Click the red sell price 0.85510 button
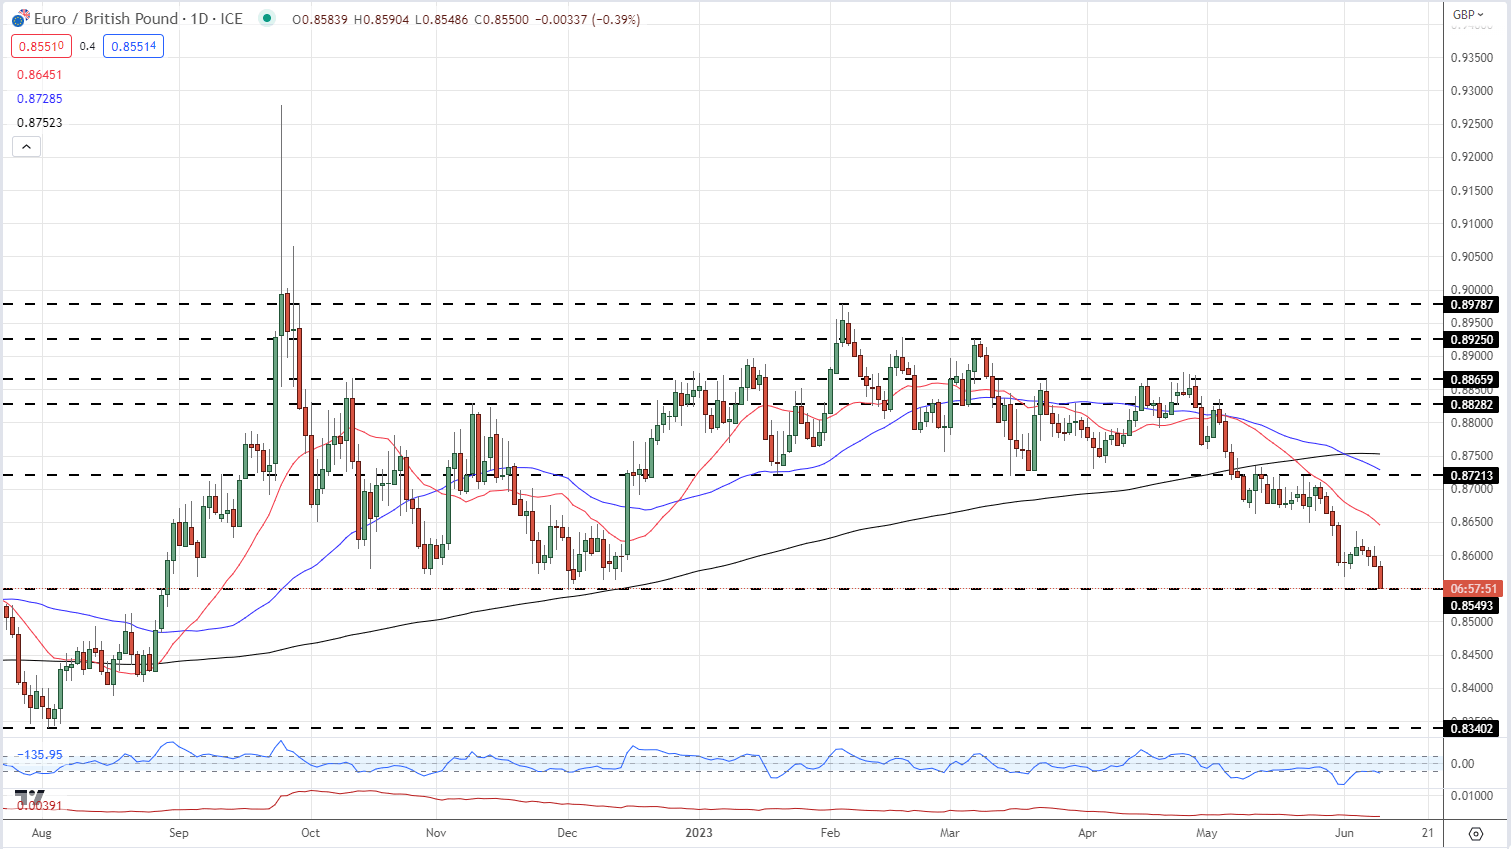The width and height of the screenshot is (1511, 849). coord(42,46)
